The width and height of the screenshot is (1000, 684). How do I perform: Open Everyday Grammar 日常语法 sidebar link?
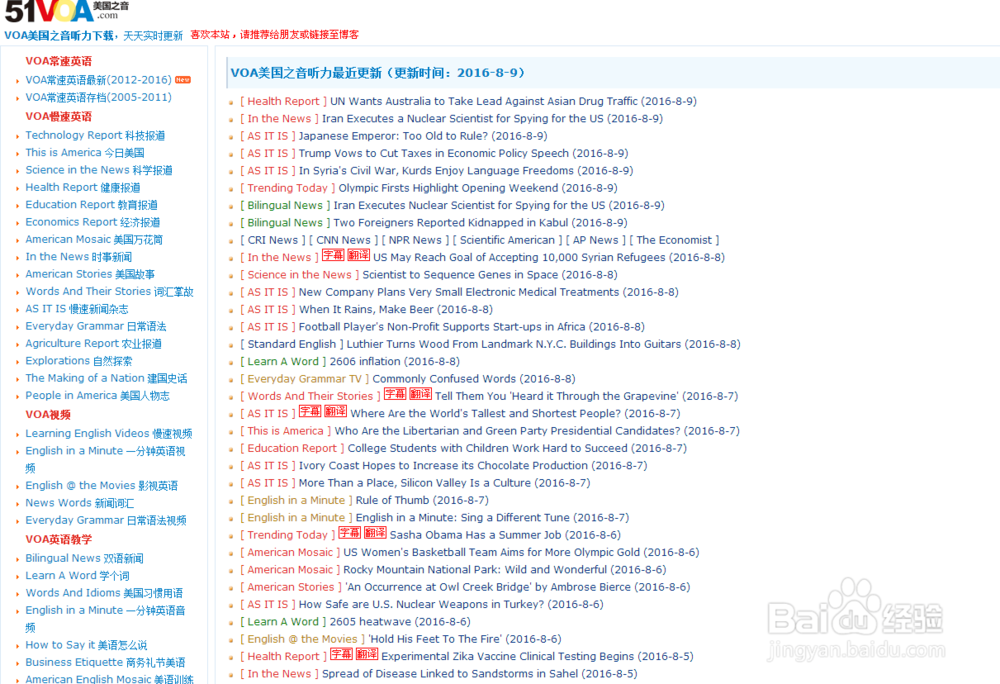[96, 326]
